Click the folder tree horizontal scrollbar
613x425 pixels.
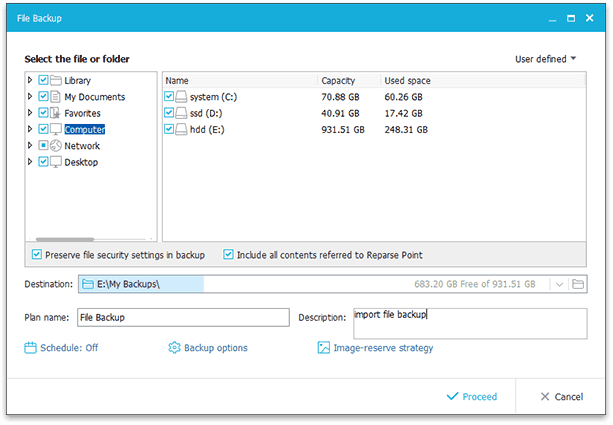(x=65, y=239)
